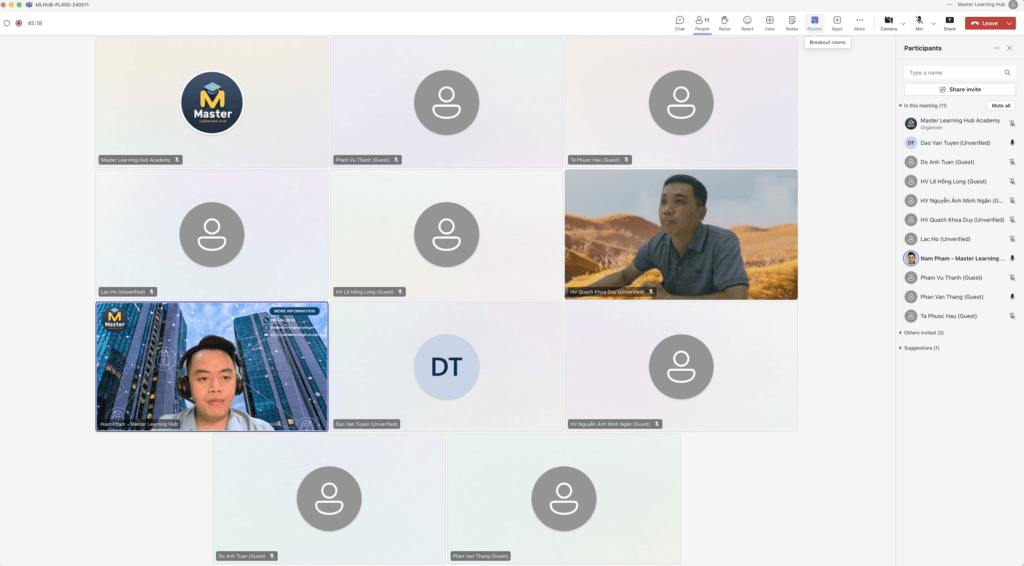The height and width of the screenshot is (566, 1024).
Task: Select Nam Pham in participants list
Action: point(959,259)
